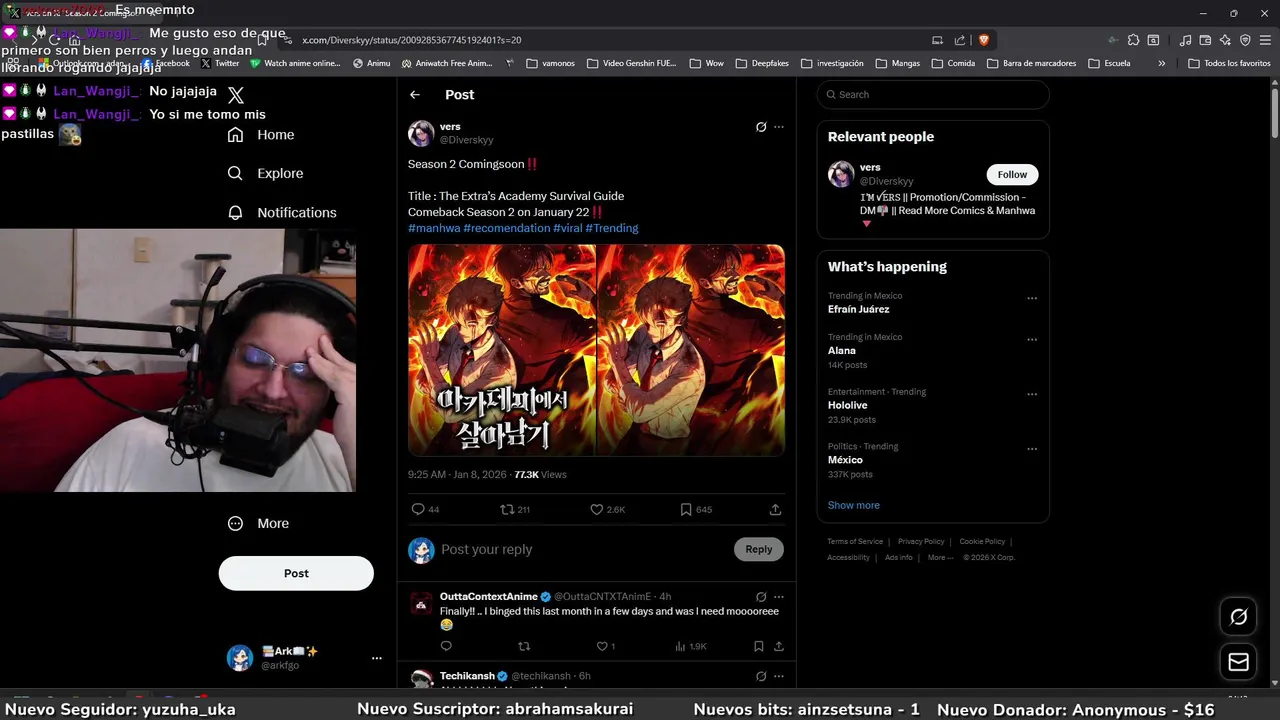Viewport: 1280px width, 720px height.
Task: Click share page icon in address bar
Action: [960, 40]
